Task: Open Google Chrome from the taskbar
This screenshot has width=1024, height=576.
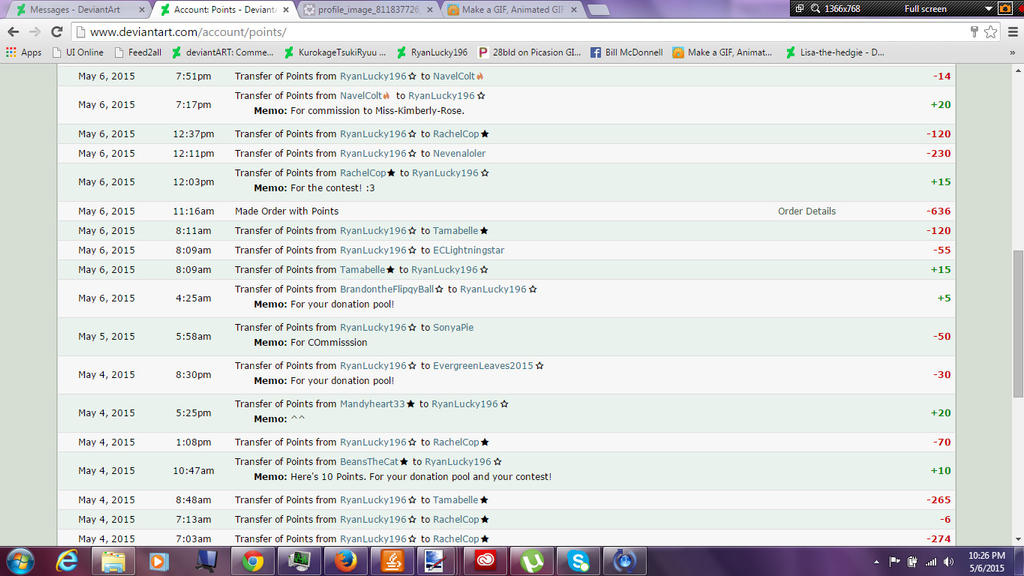Action: 253,561
